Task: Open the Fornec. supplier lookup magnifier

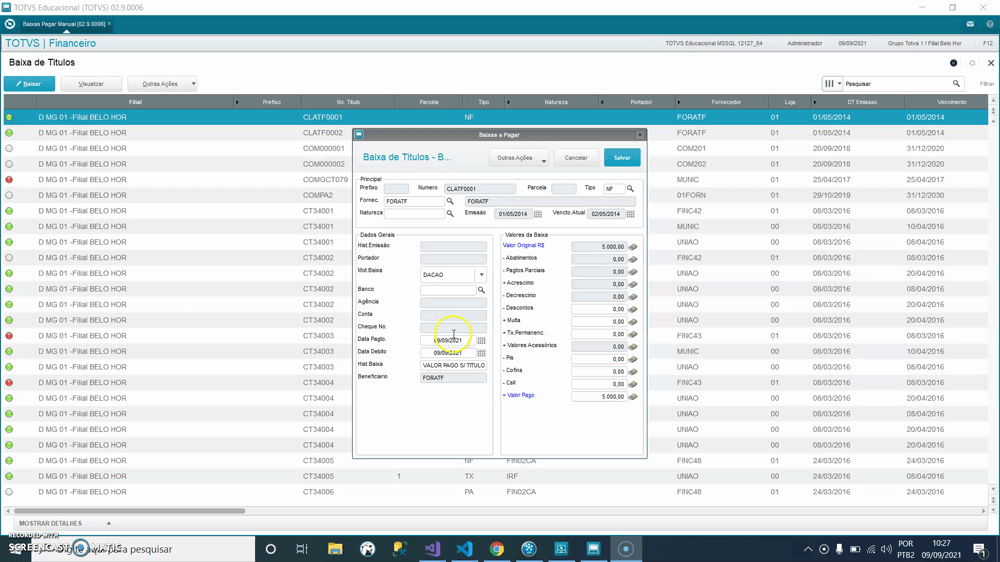Action: pos(450,201)
